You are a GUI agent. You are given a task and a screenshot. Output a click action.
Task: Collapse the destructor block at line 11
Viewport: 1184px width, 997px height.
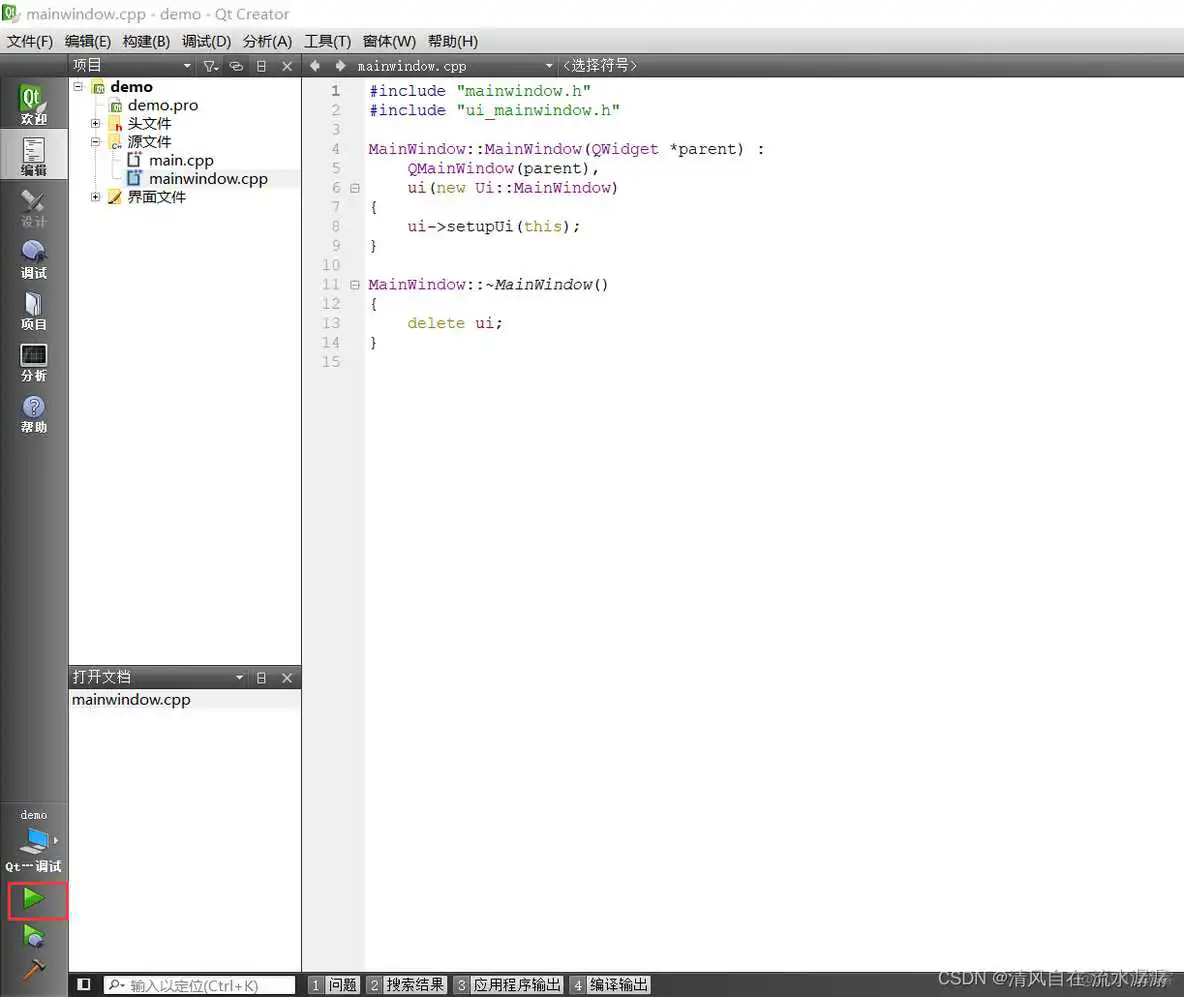pyautogui.click(x=355, y=284)
